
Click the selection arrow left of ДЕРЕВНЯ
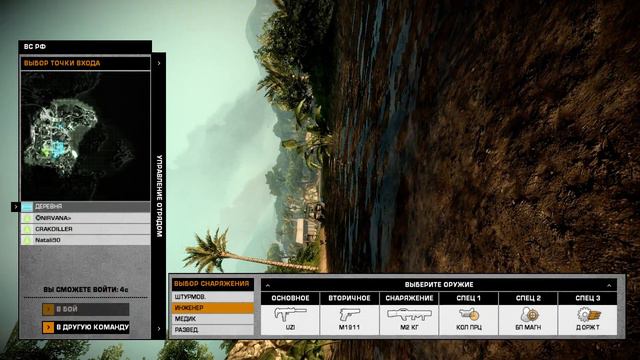click(x=16, y=207)
